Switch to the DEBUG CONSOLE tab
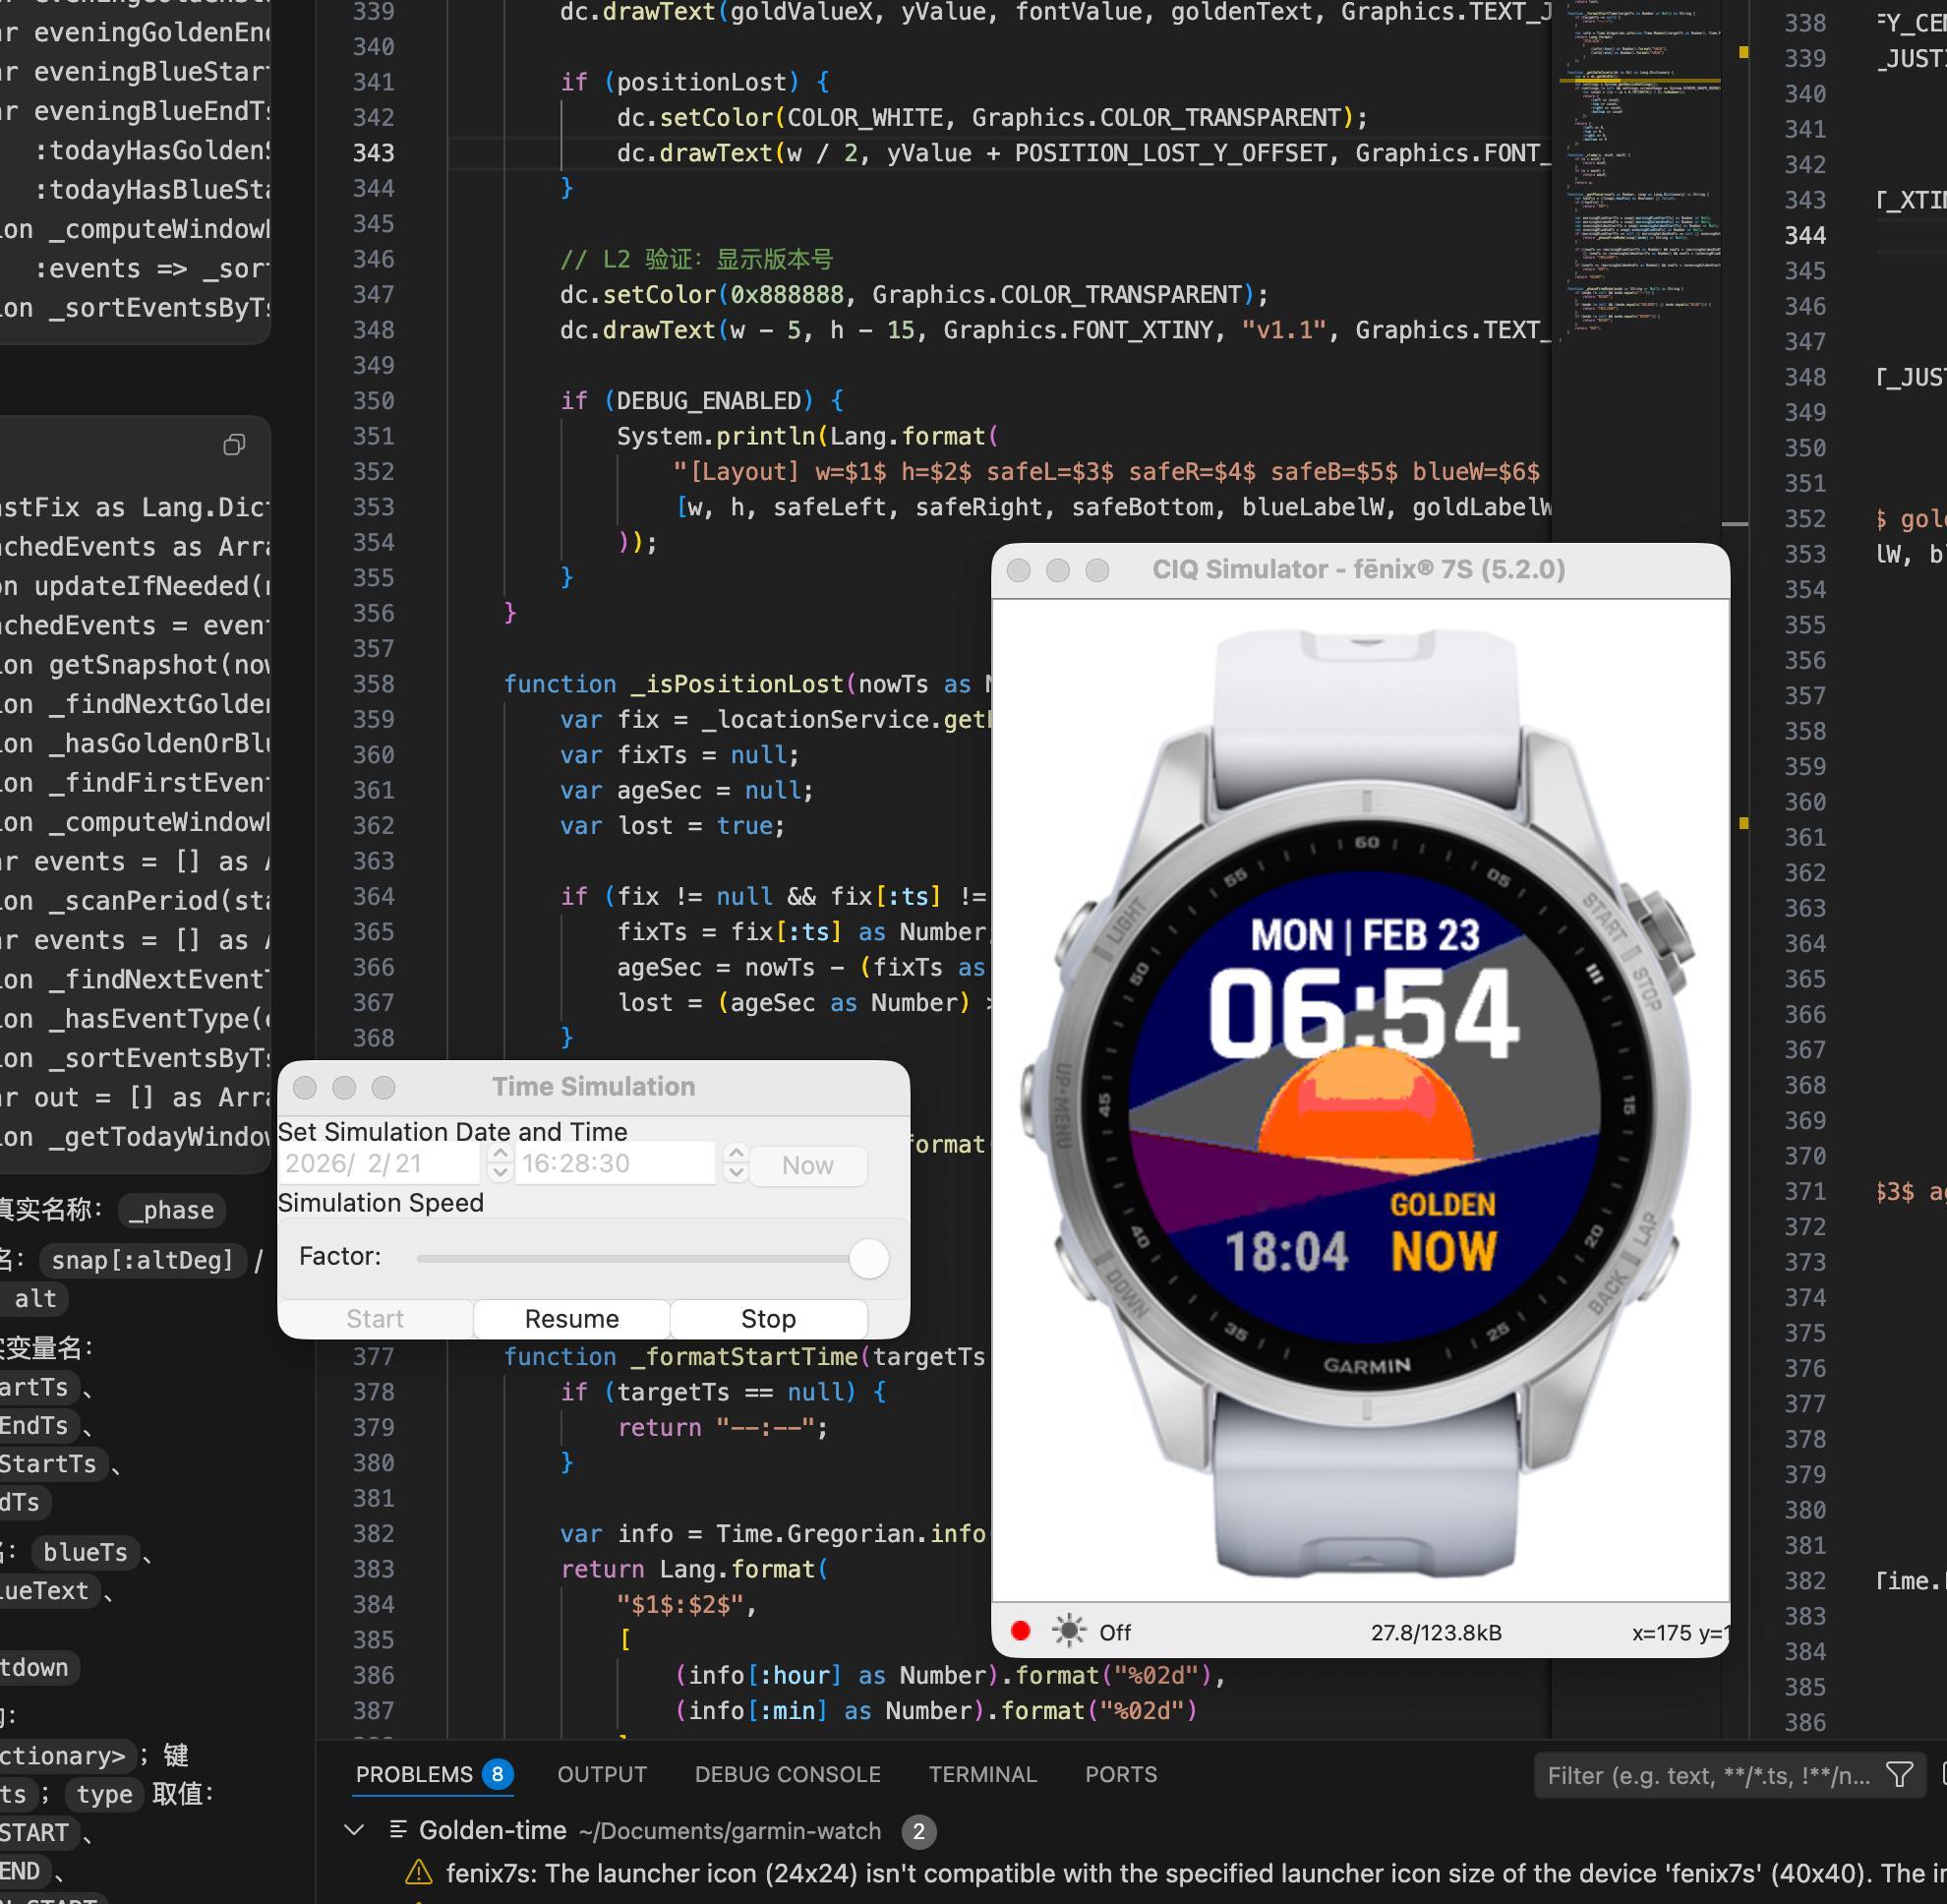 [787, 1774]
